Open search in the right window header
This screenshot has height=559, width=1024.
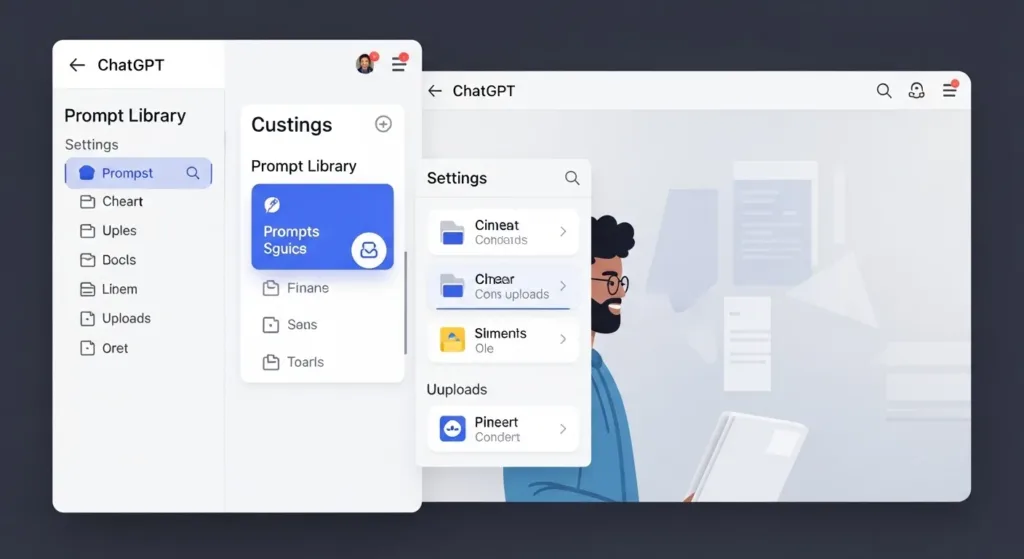884,91
